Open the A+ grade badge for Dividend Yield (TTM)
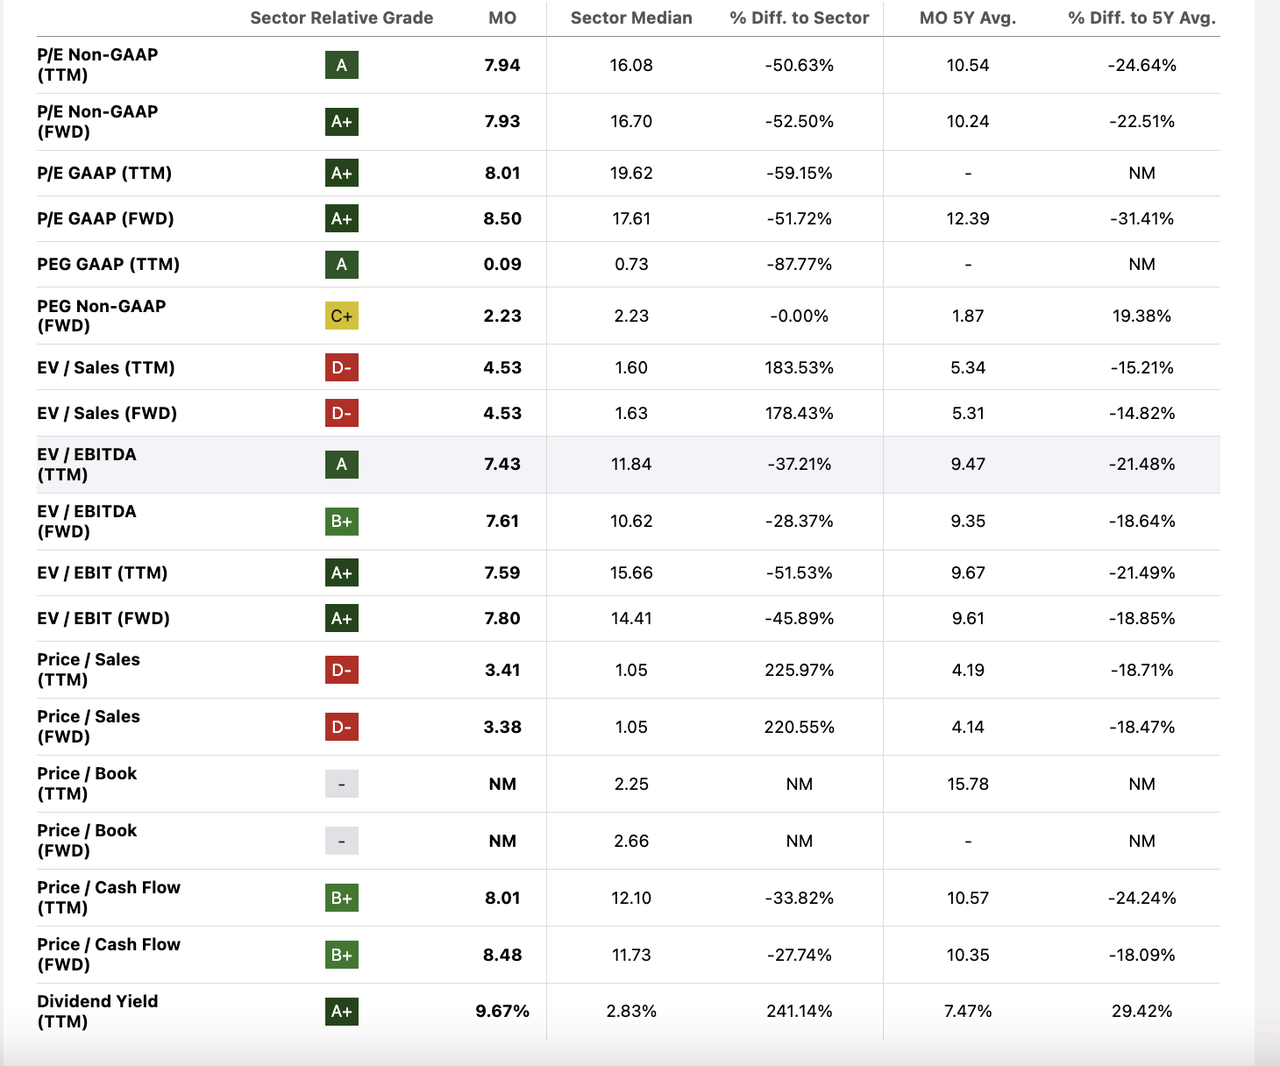 click(x=341, y=1011)
